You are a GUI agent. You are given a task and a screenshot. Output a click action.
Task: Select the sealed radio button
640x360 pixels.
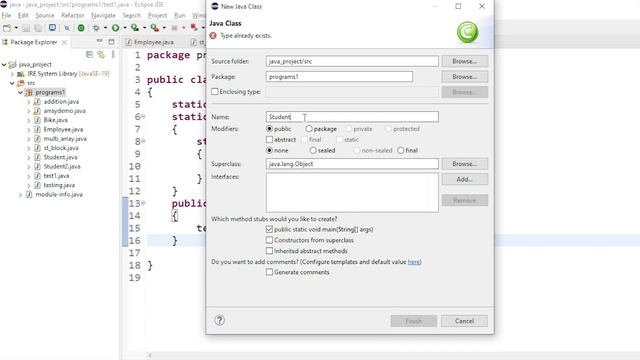[313, 150]
